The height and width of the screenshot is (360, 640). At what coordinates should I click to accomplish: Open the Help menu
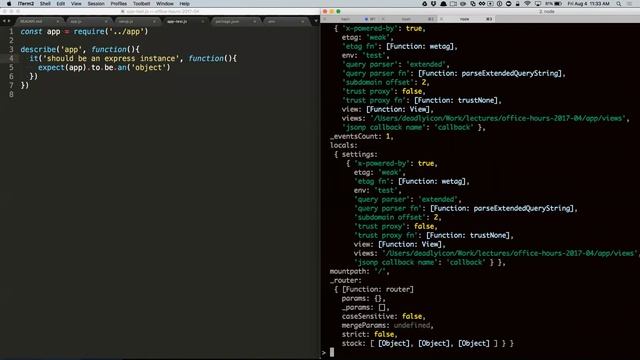(x=184, y=4)
